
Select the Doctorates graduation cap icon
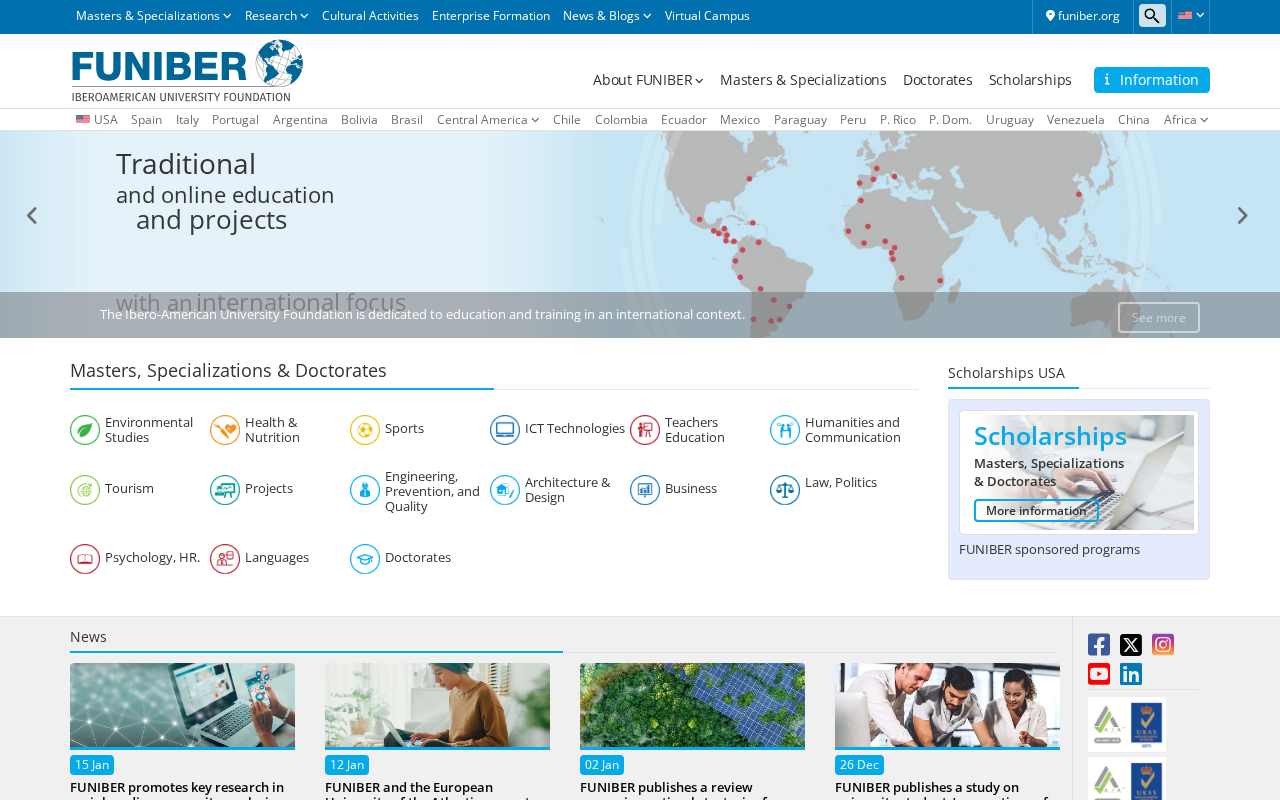click(x=365, y=559)
